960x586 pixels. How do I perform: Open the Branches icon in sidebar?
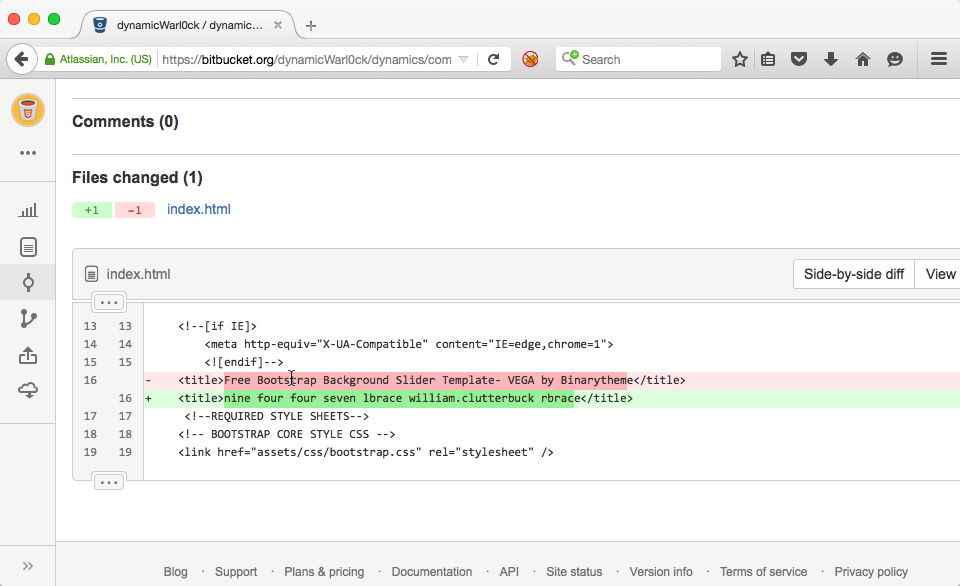pyautogui.click(x=28, y=319)
